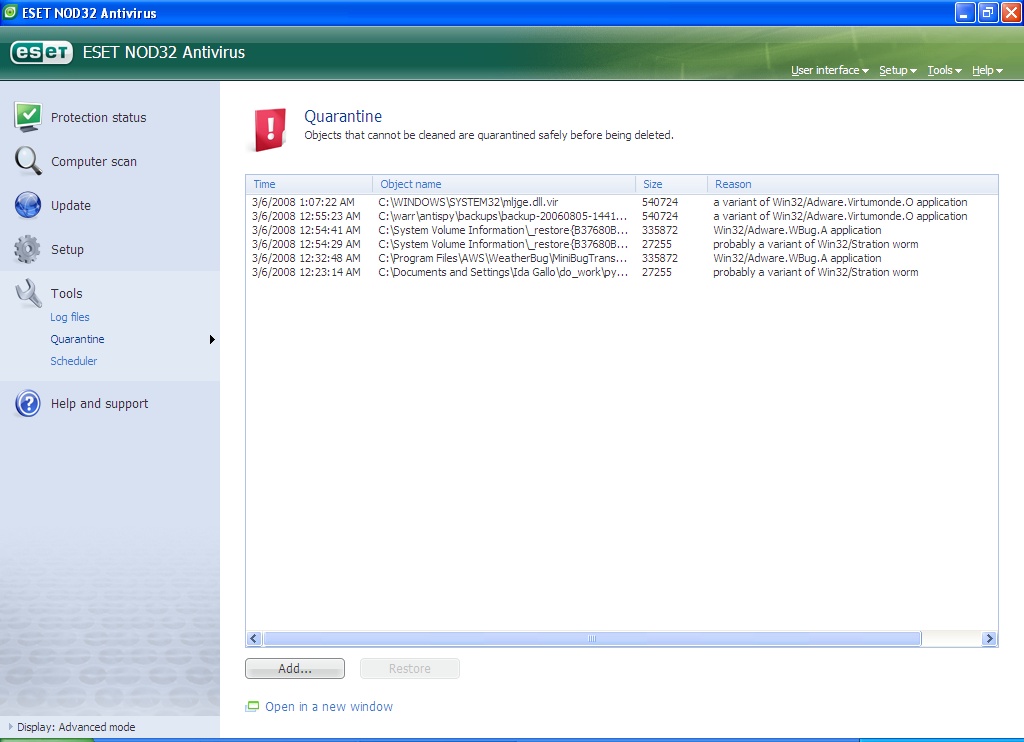Sort list by Size column header

point(671,184)
